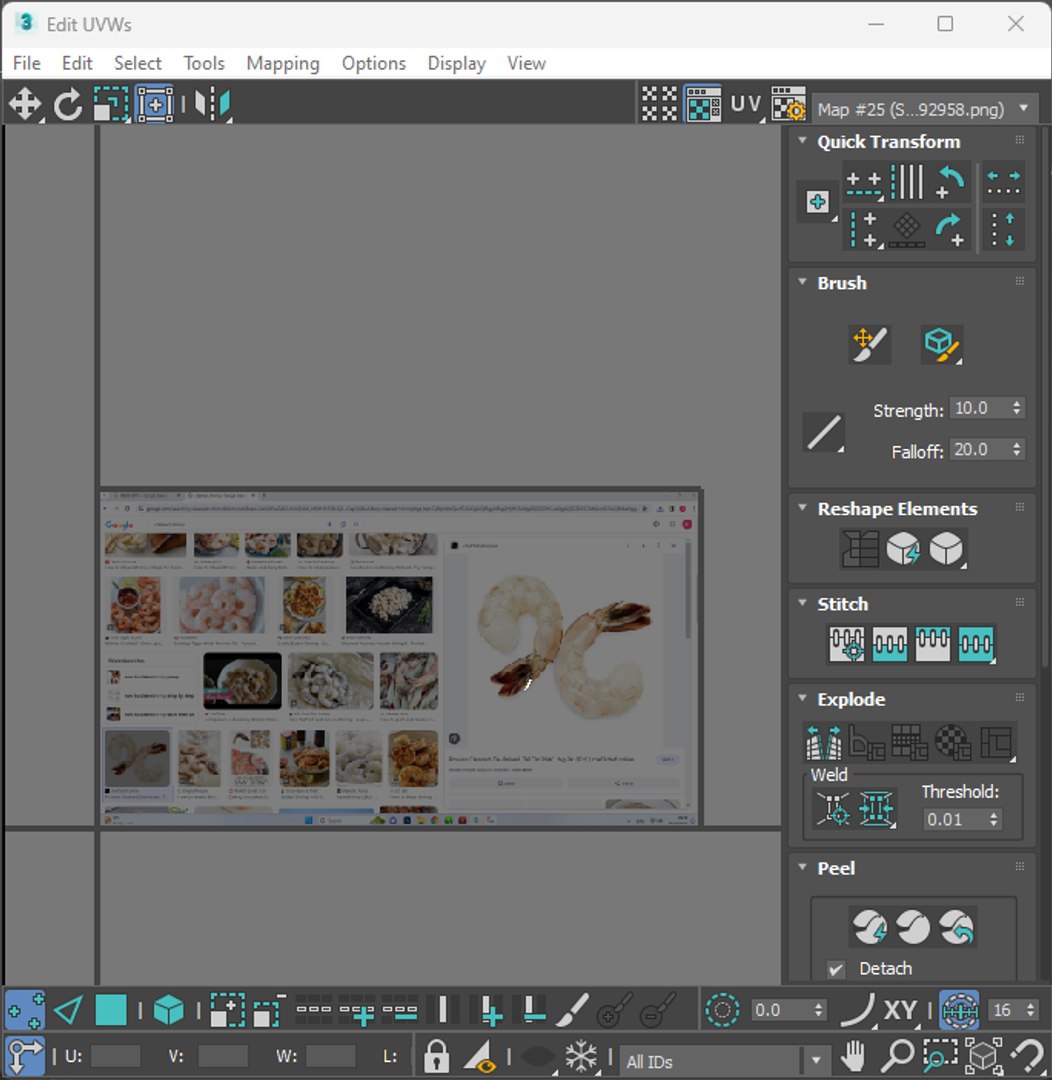
Task: Collapse the Reshape Elements rollout
Action: coord(802,508)
